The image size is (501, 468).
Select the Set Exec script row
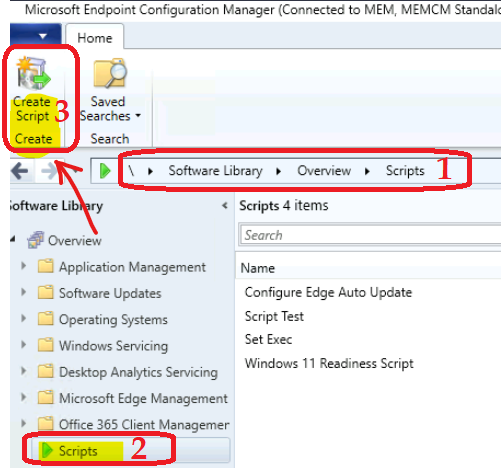pyautogui.click(x=268, y=339)
